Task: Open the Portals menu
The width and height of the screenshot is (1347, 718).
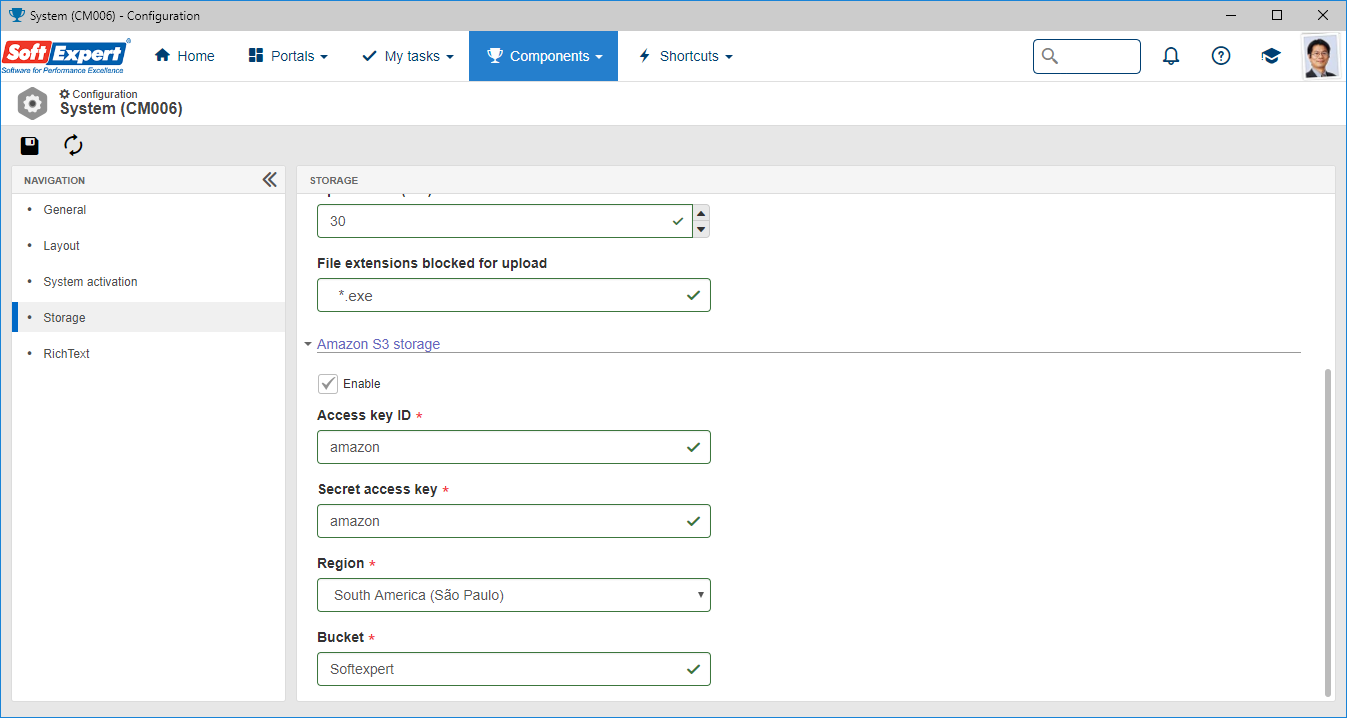Action: [288, 56]
